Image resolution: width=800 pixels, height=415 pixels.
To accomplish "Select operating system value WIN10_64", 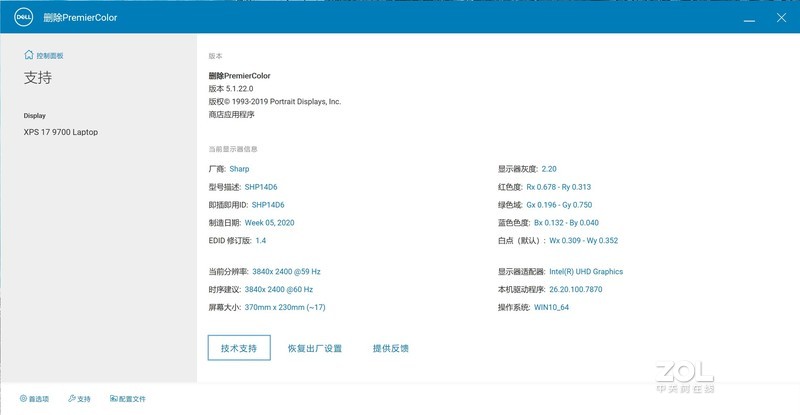I will point(551,307).
